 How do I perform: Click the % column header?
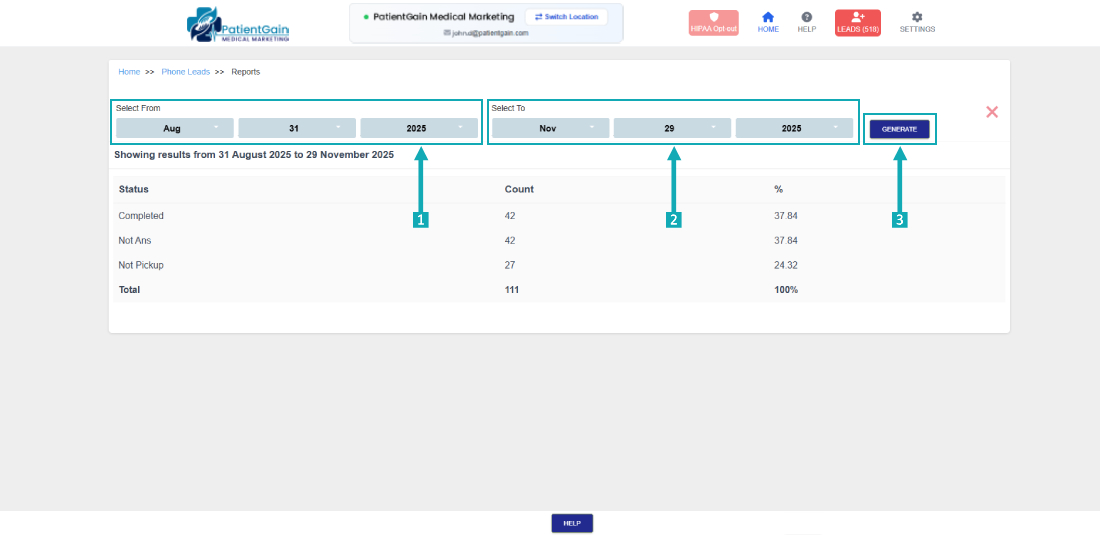click(778, 189)
